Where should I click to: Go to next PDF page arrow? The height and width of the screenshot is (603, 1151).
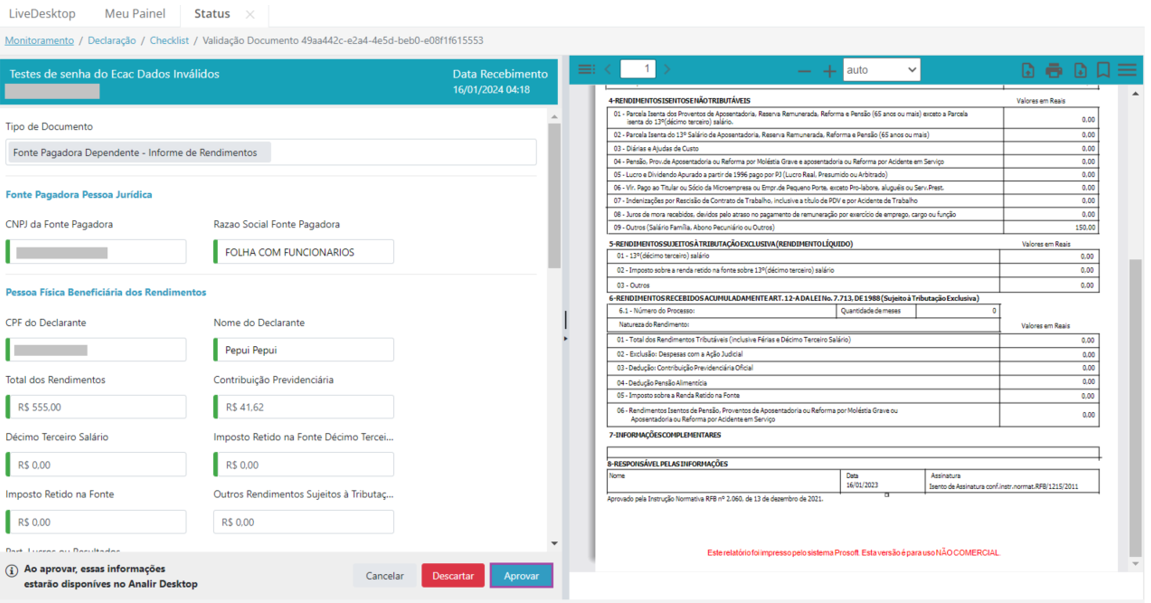tap(667, 70)
